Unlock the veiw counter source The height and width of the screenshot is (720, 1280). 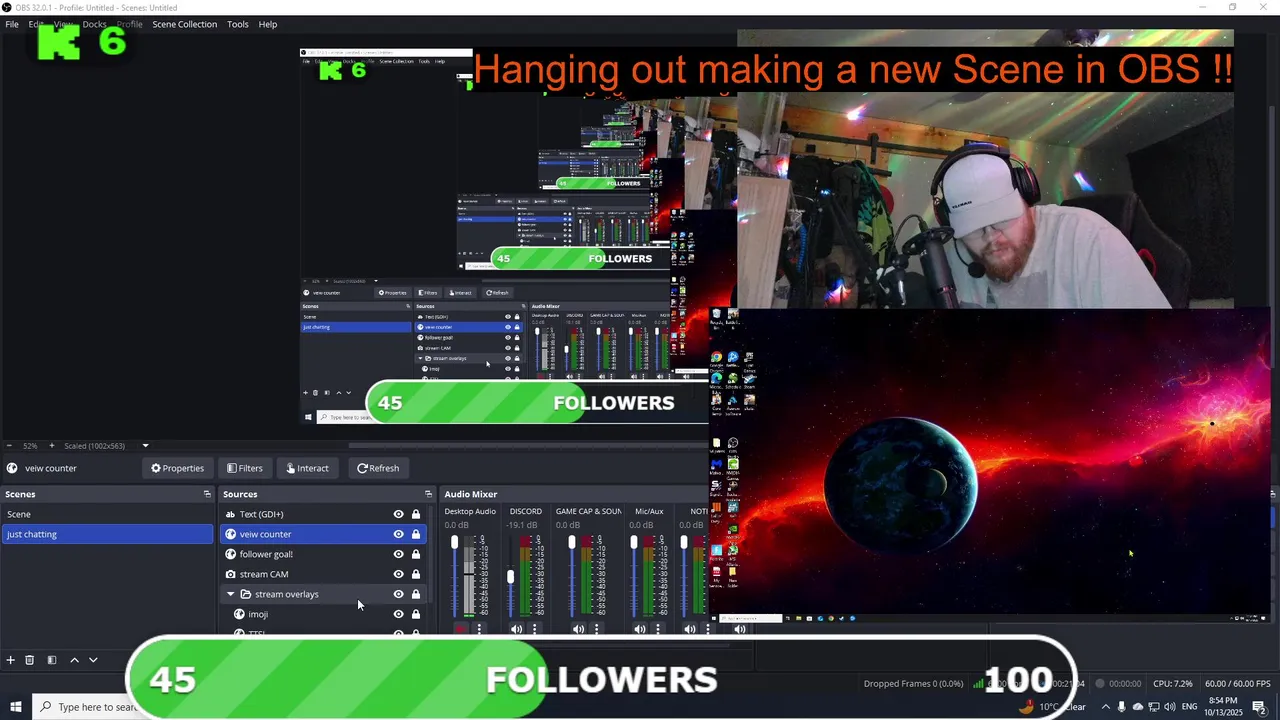416,534
